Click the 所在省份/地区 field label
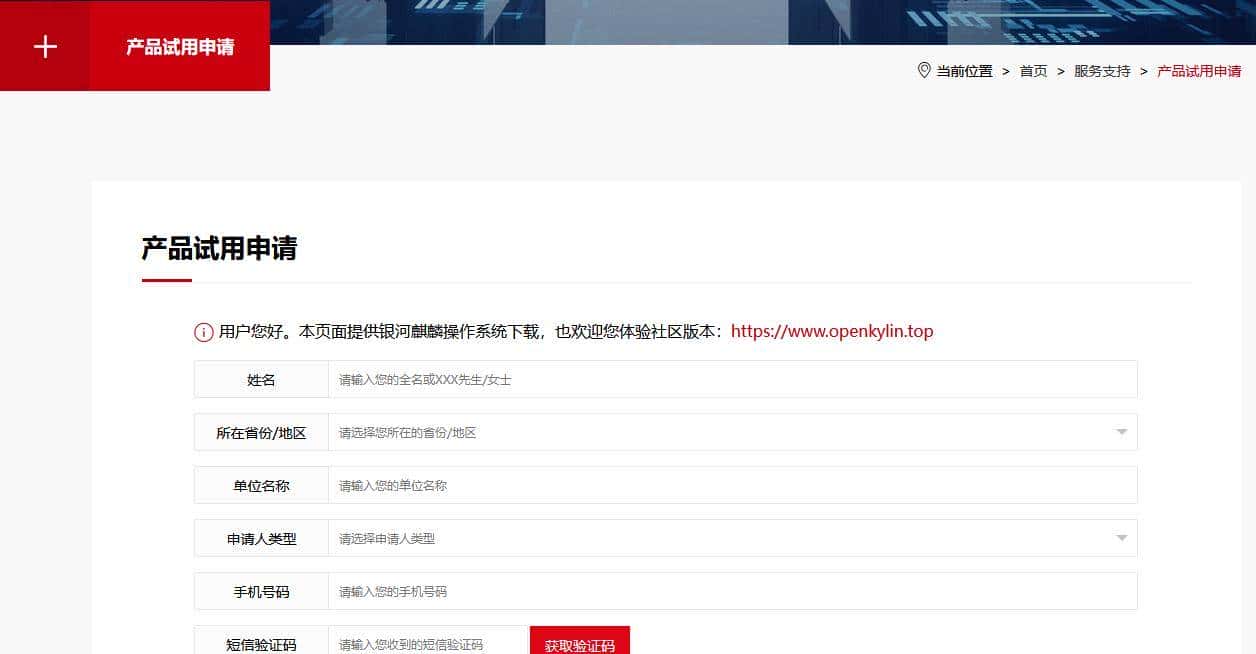Screen dimensions: 1256x654 pyautogui.click(x=261, y=433)
